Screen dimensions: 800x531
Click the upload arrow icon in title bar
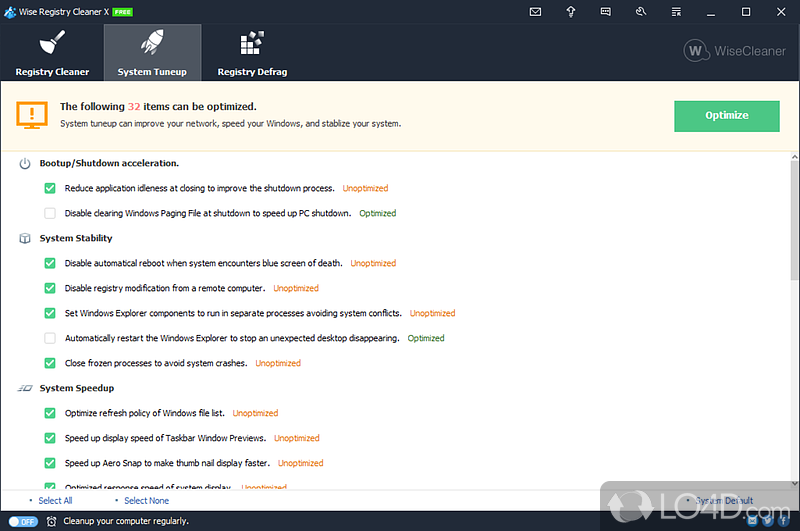click(570, 12)
